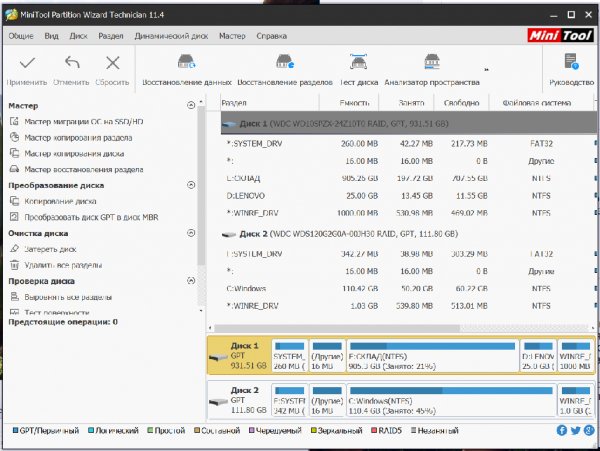Image resolution: width=600 pixels, height=451 pixels.
Task: Select Диск 2 header row in list
Action: [409, 234]
